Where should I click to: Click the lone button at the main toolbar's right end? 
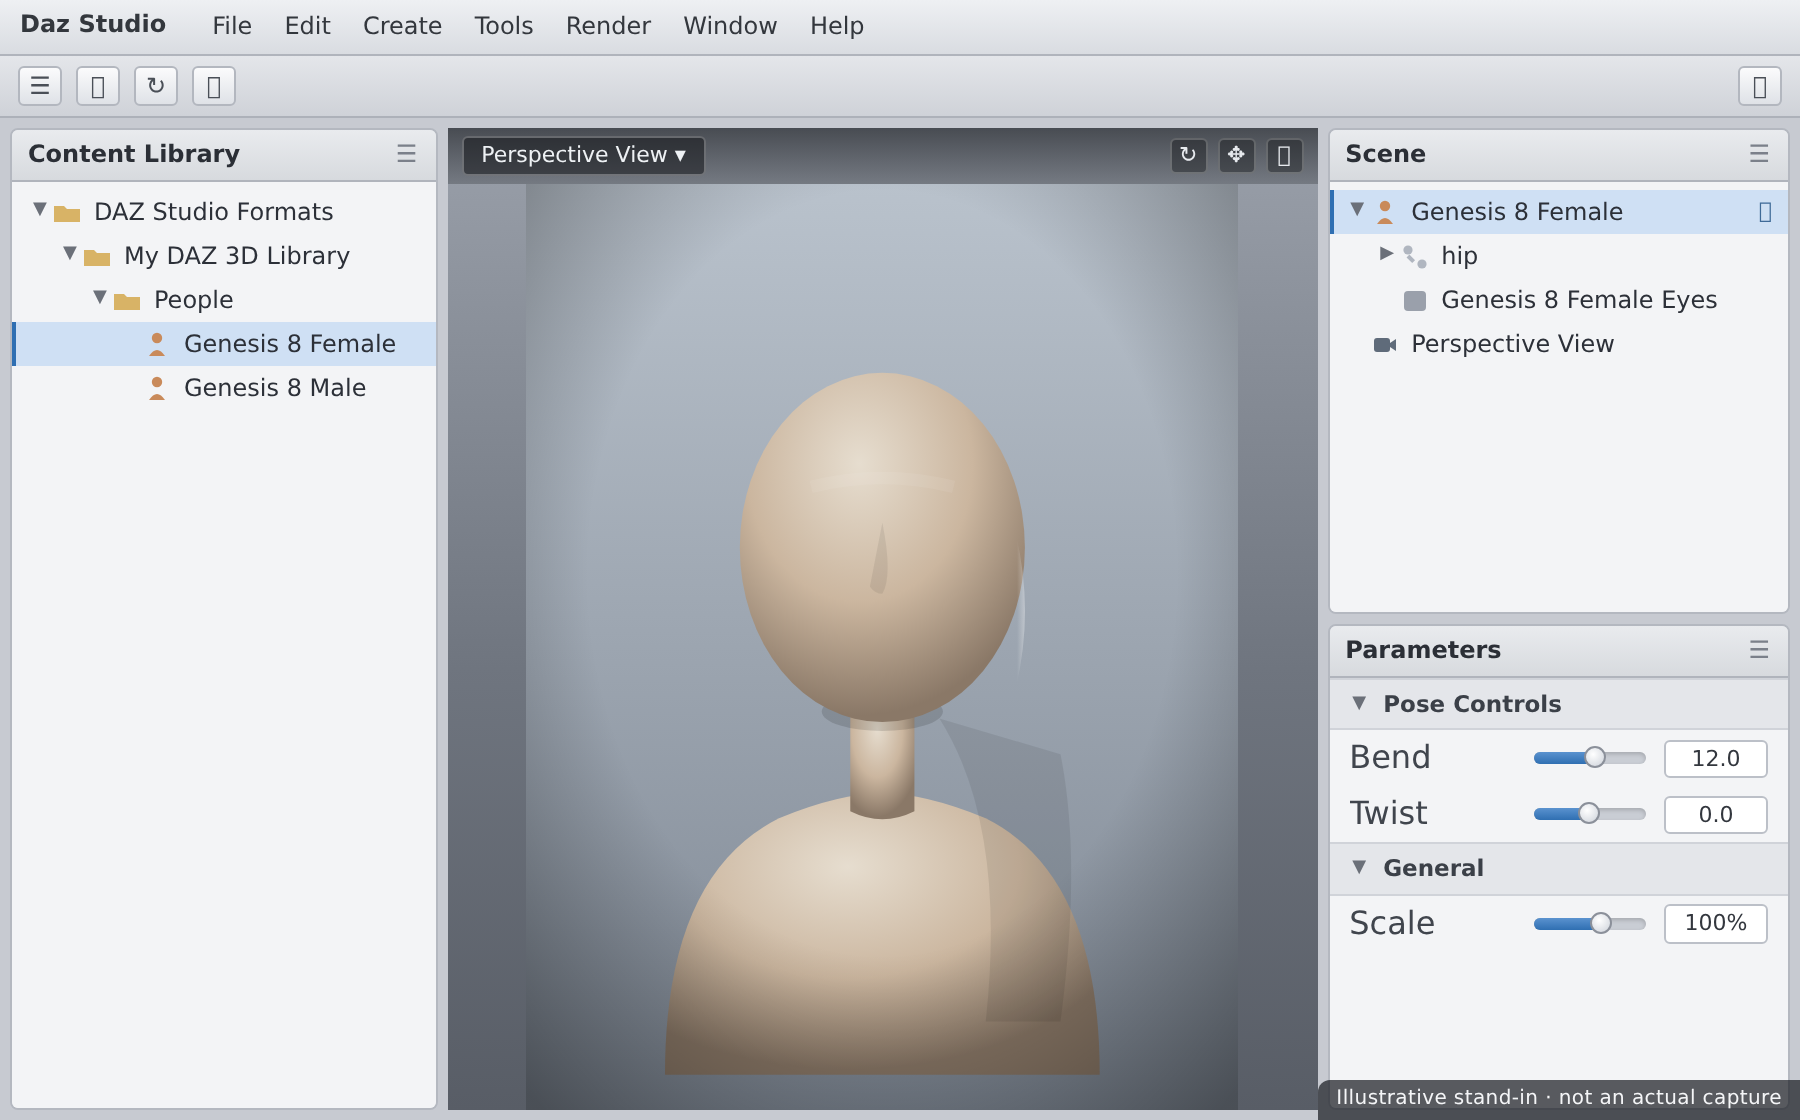tap(1760, 86)
